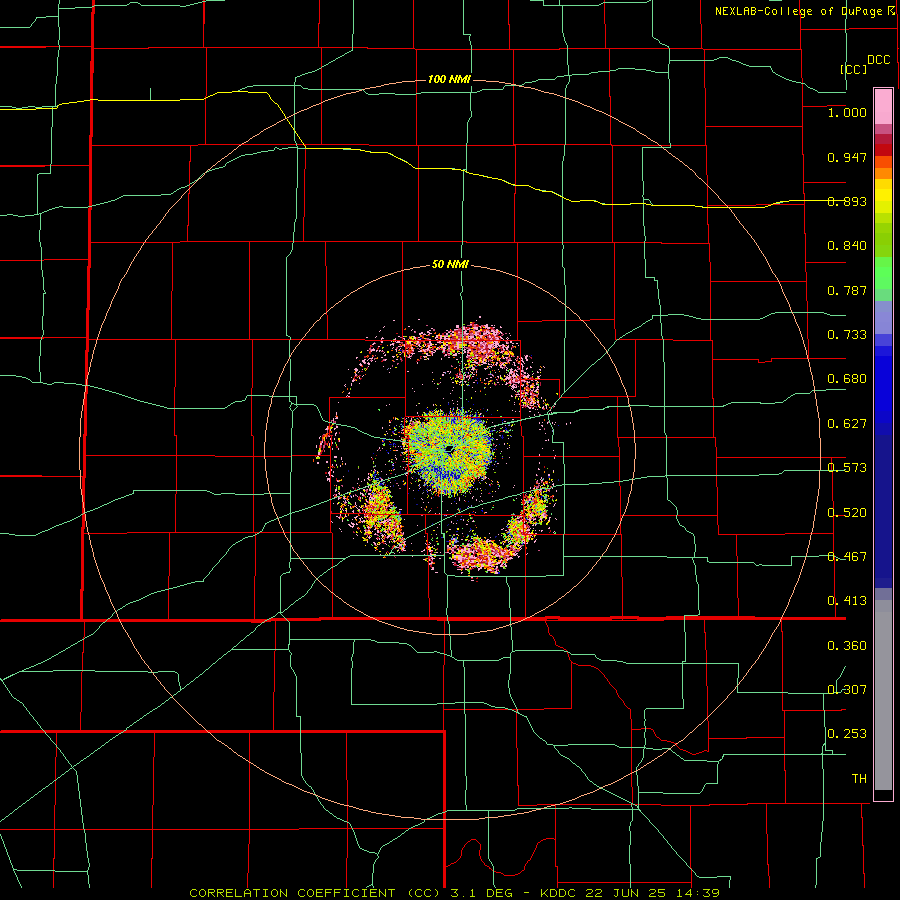The height and width of the screenshot is (900, 900).
Task: Click the bright blue color bar segment
Action: pos(883,389)
